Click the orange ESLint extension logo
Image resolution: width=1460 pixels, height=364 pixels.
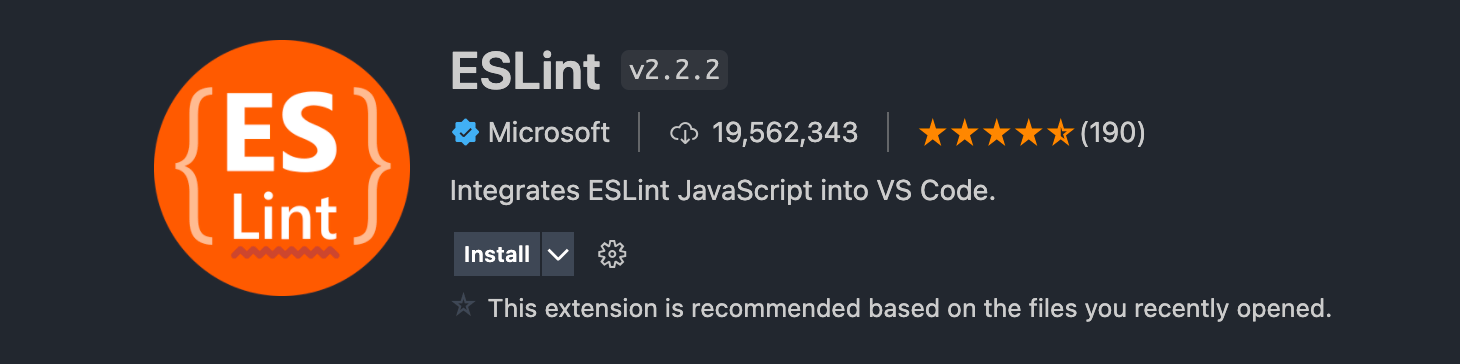(x=281, y=168)
